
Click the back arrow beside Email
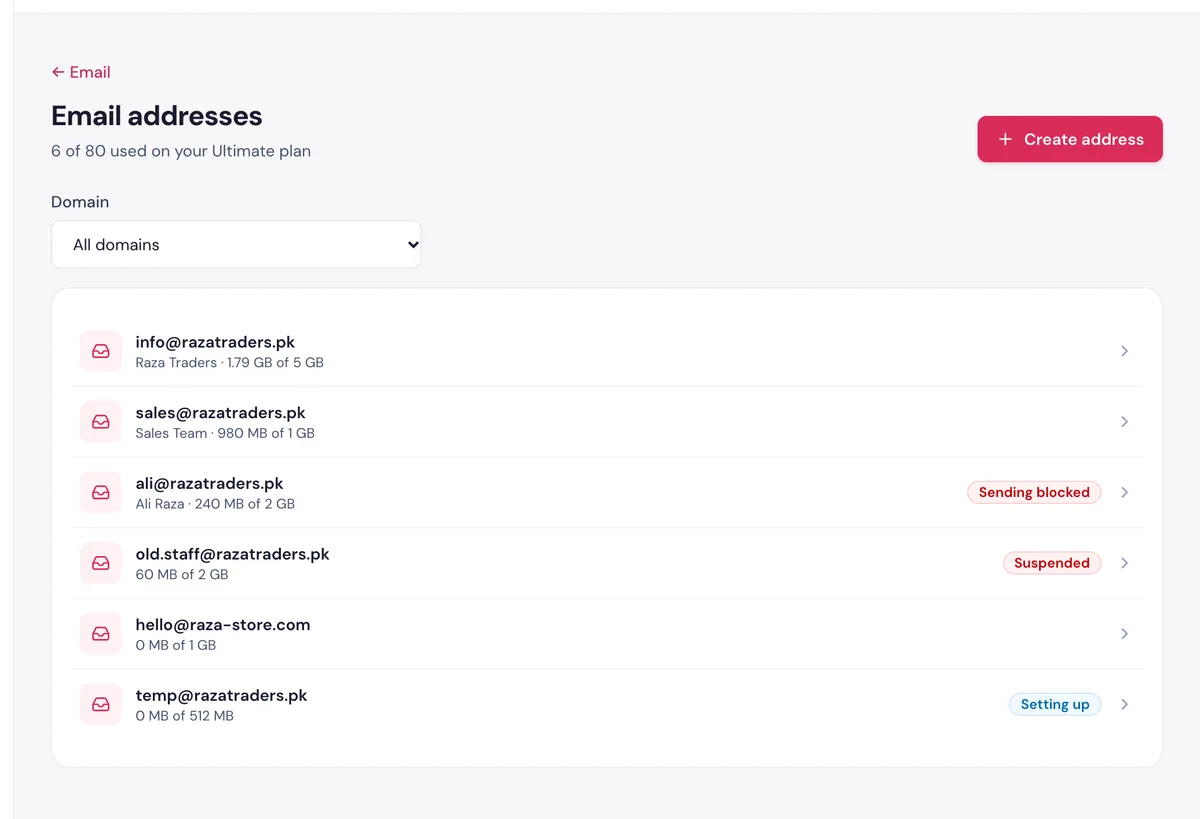(x=58, y=72)
